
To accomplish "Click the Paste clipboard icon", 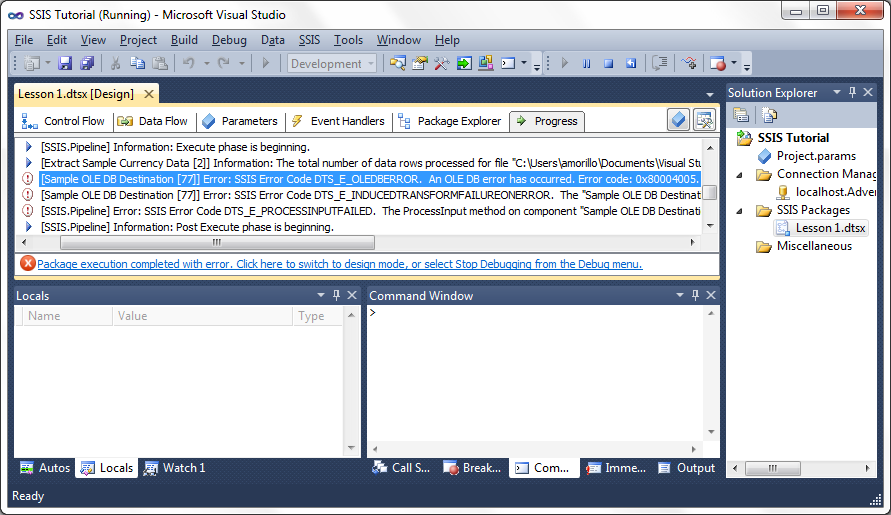I will click(x=160, y=63).
